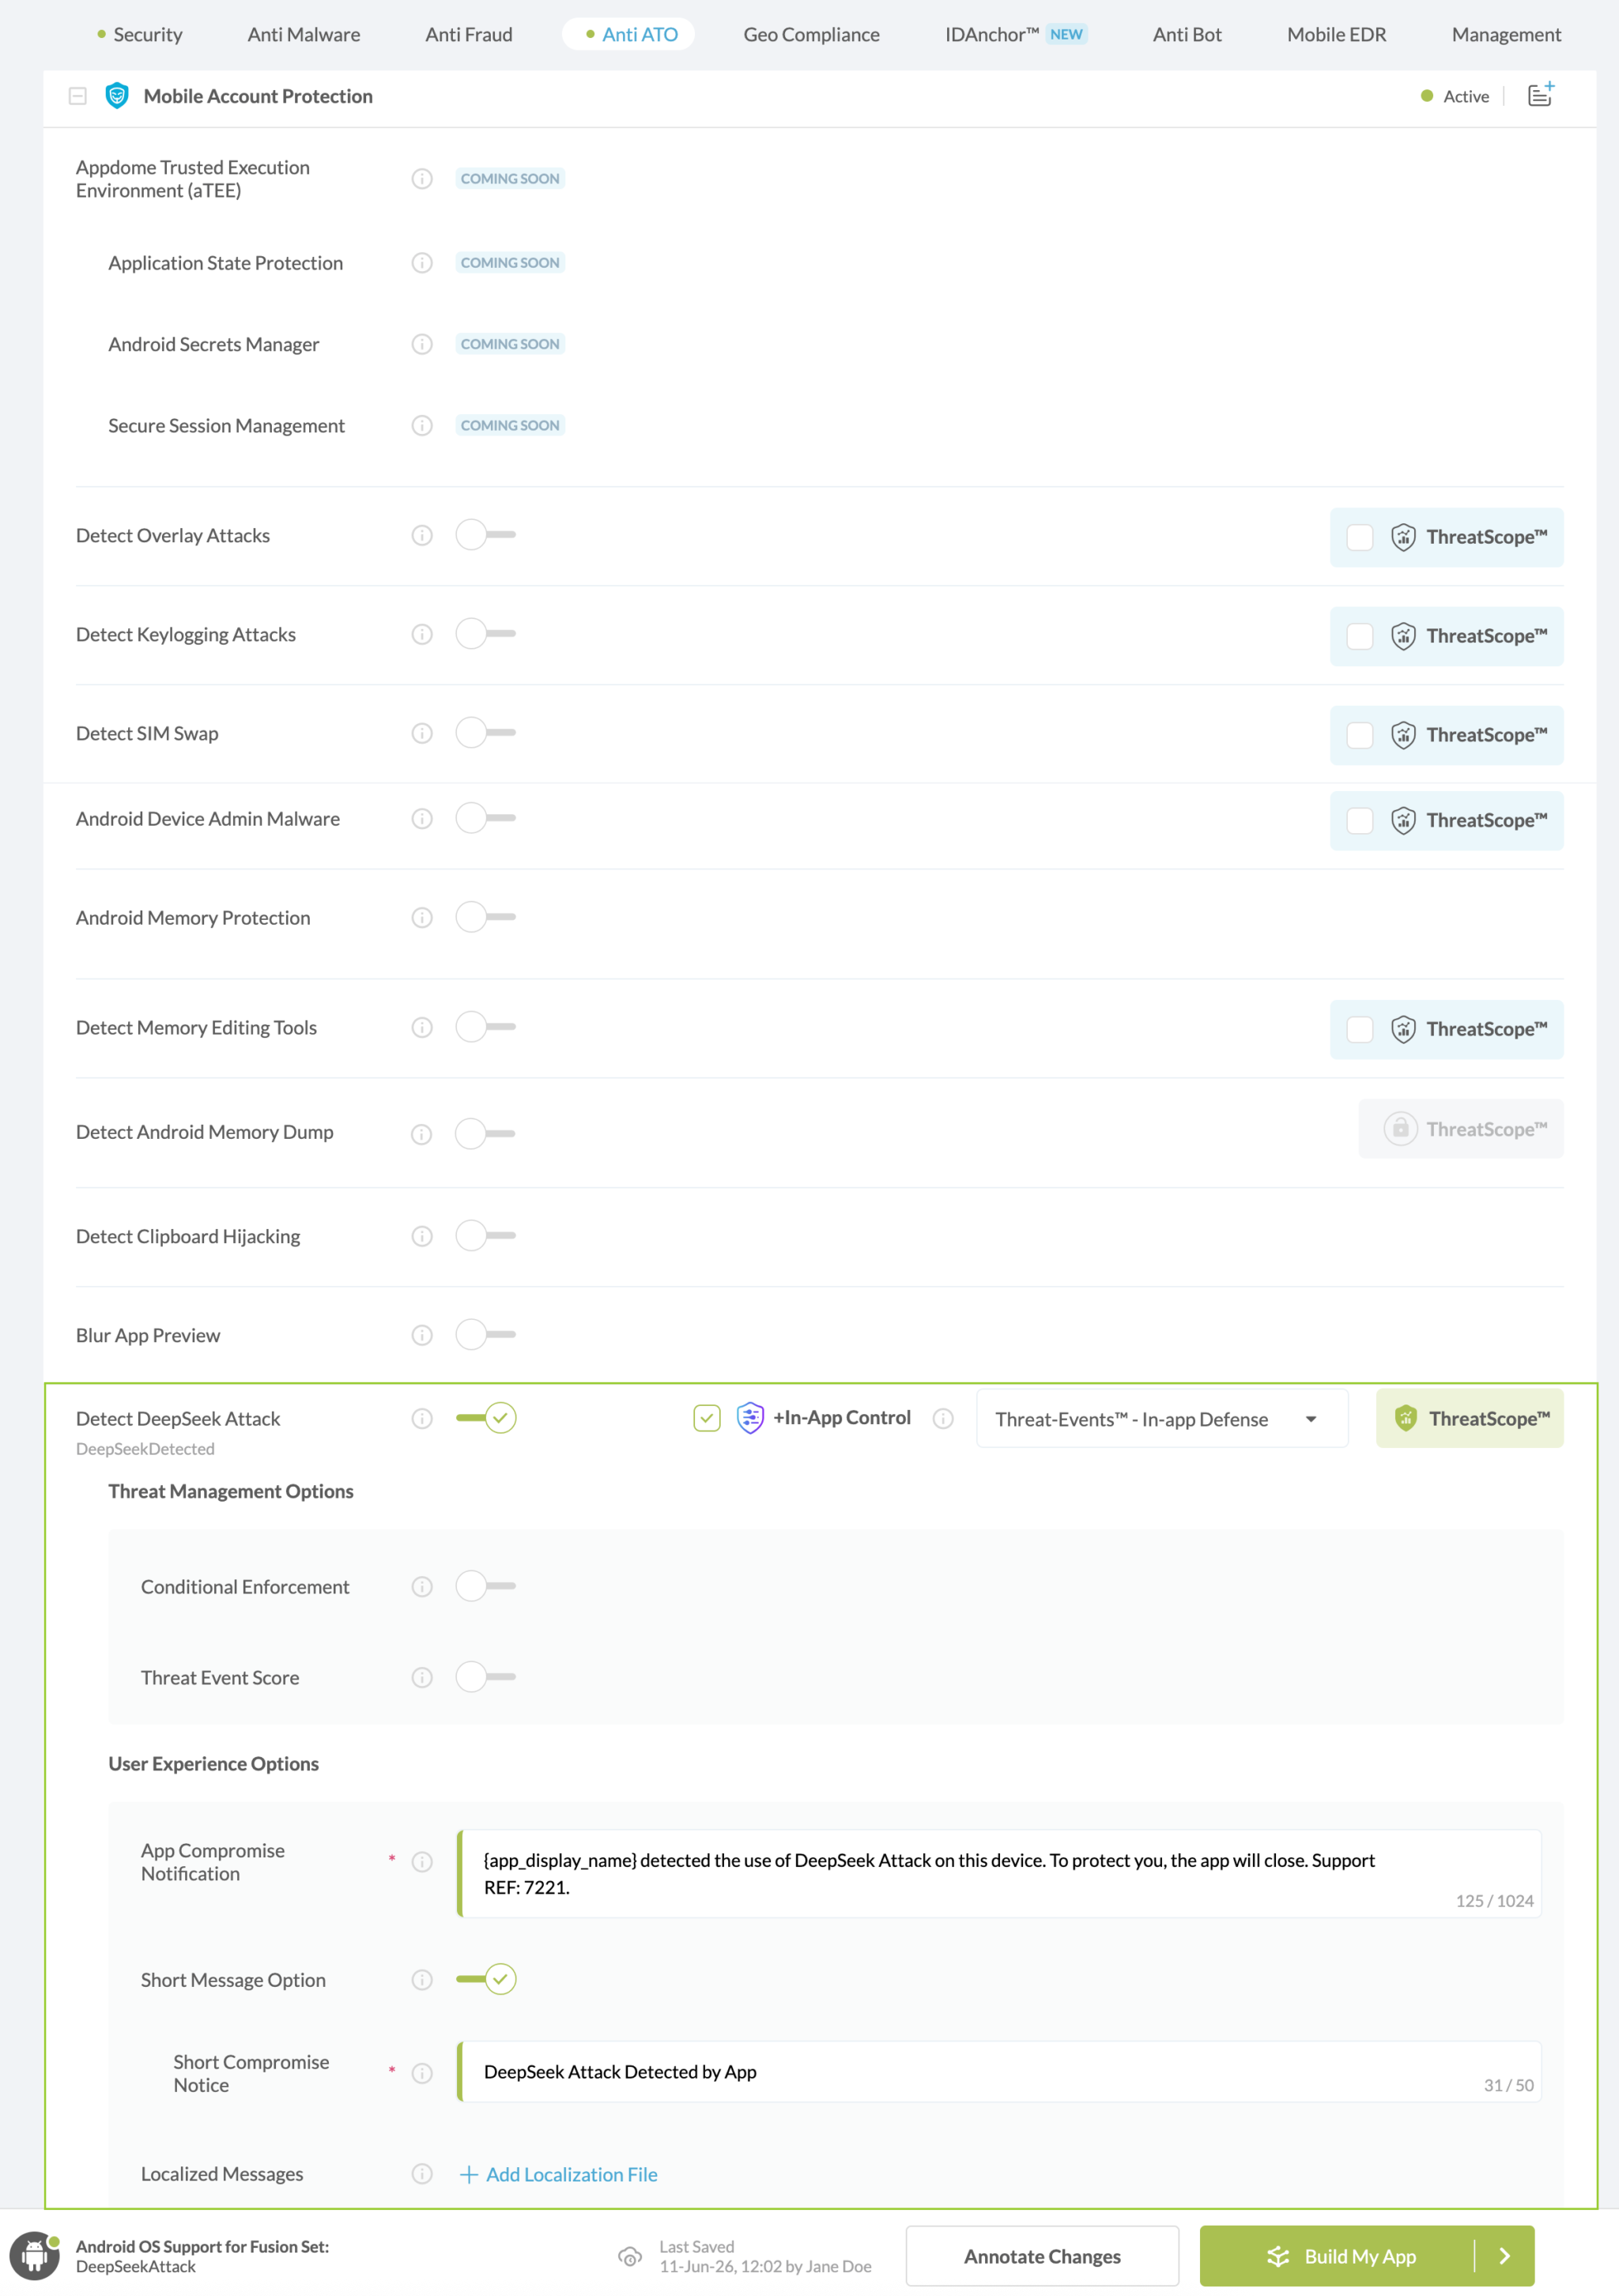
Task: Show info for Detect Clipboard Hijacking
Action: point(422,1237)
